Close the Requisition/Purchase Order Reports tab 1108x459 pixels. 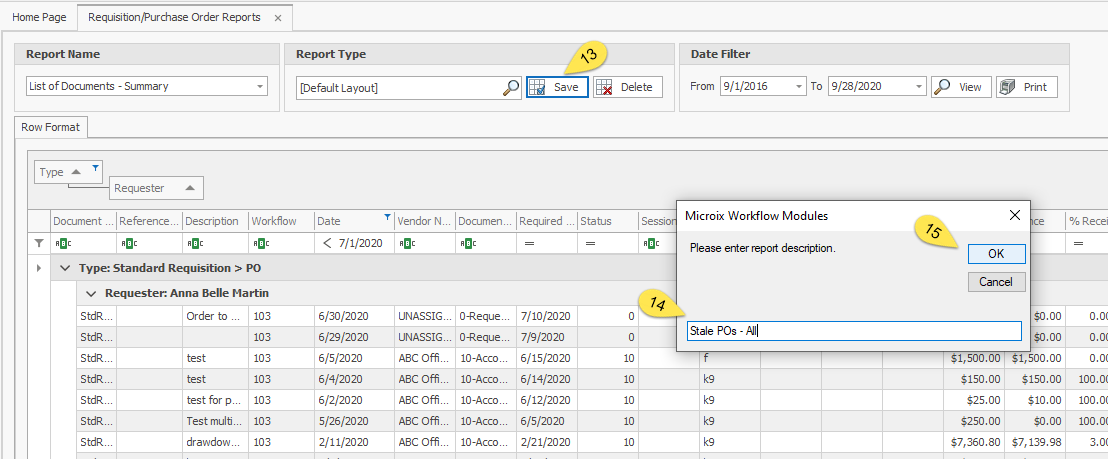coord(278,18)
